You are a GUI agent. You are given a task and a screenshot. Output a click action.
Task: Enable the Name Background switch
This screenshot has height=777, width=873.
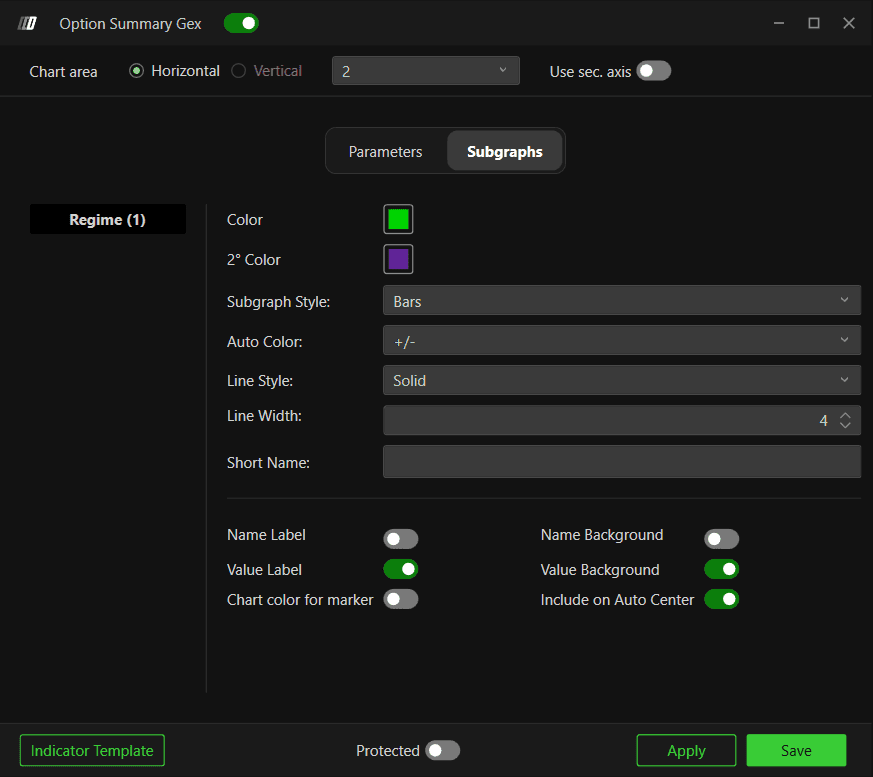click(x=722, y=539)
